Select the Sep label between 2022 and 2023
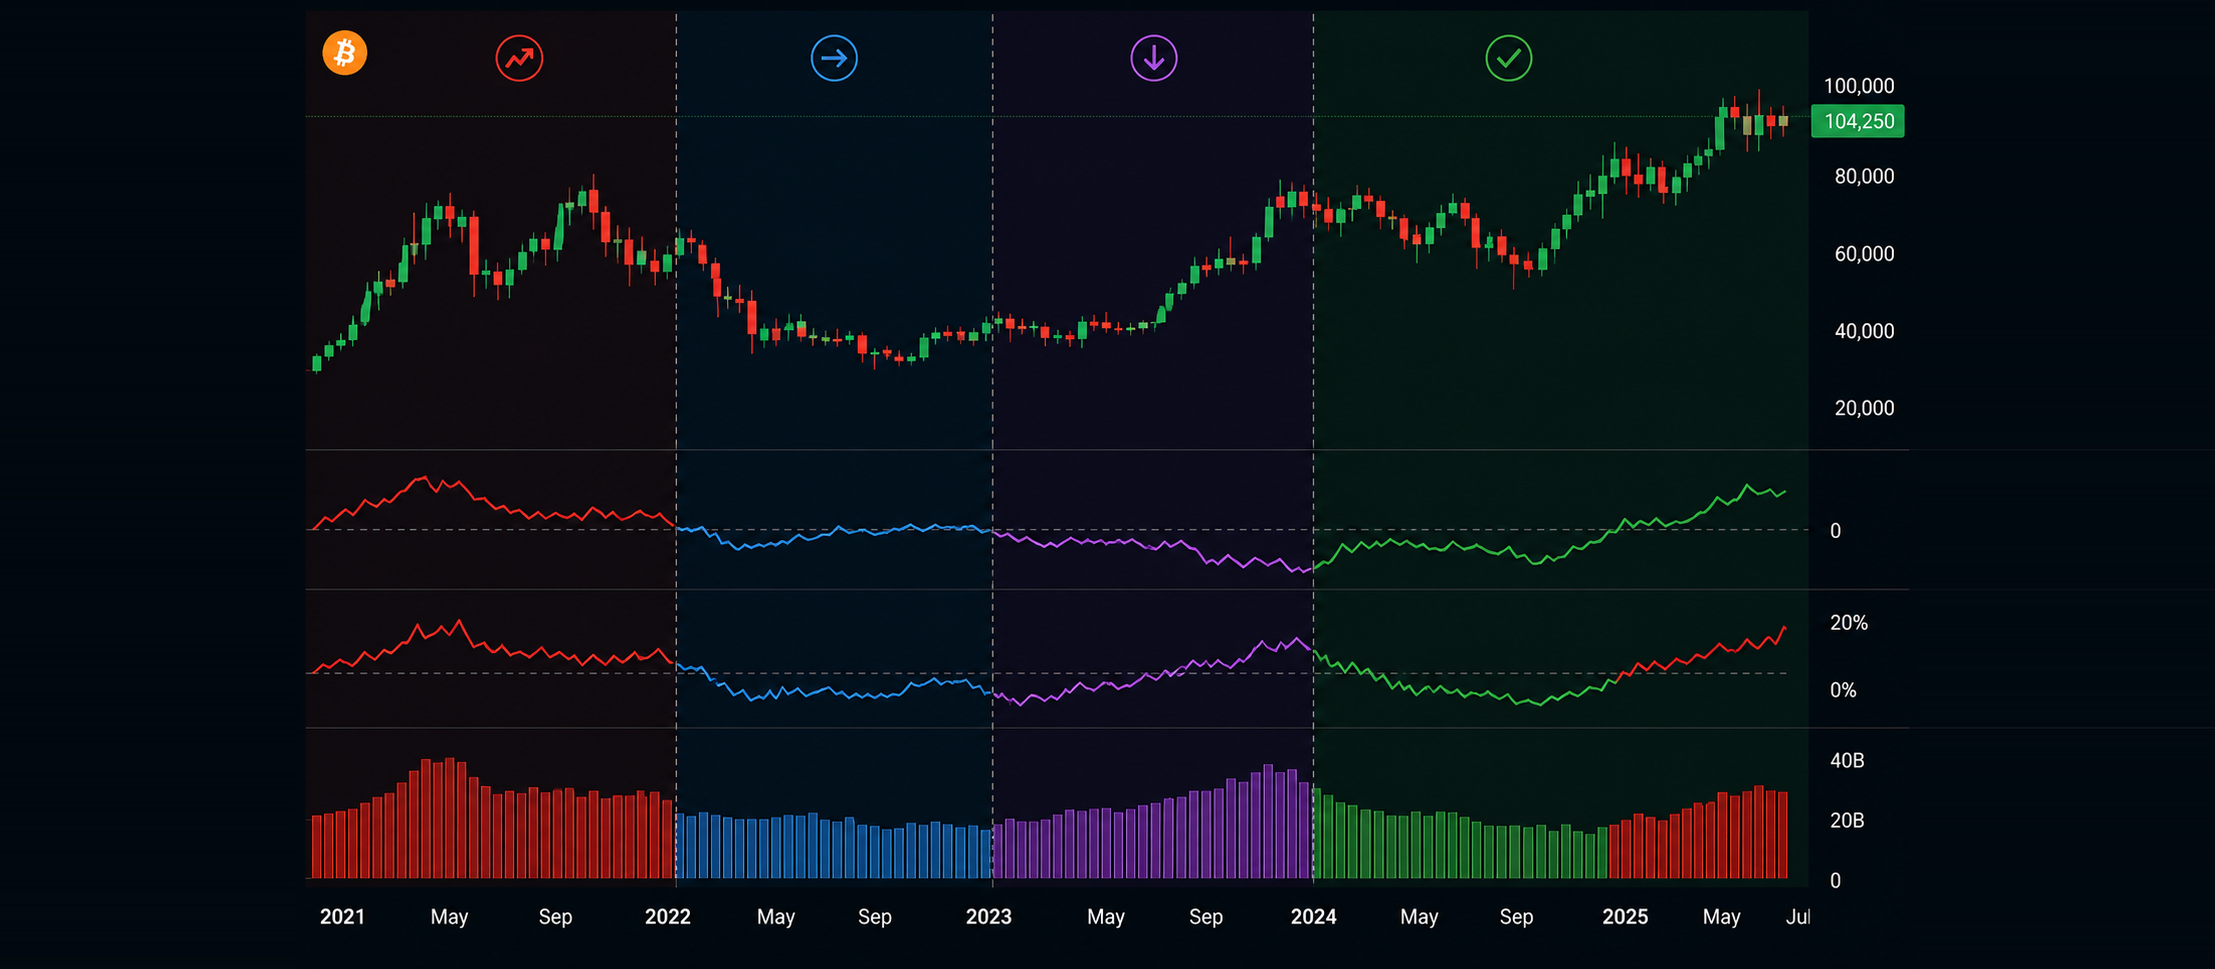The image size is (2215, 969). 875,917
